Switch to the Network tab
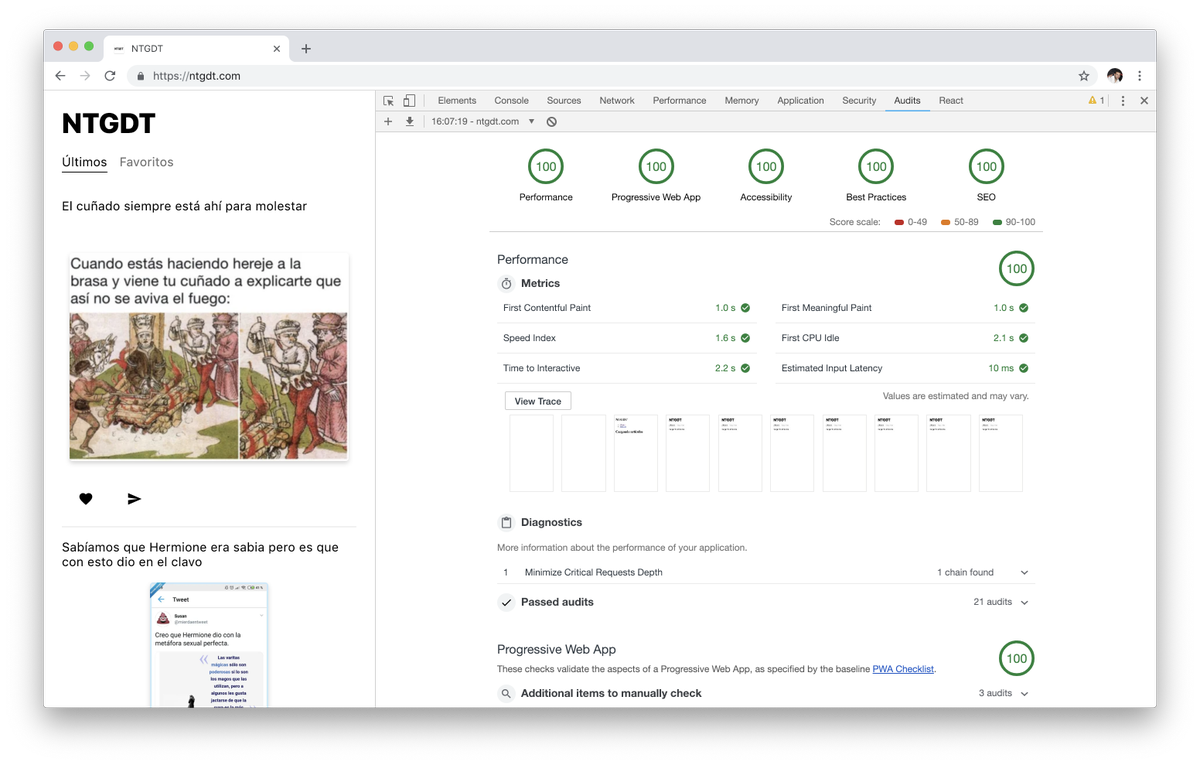 click(616, 101)
